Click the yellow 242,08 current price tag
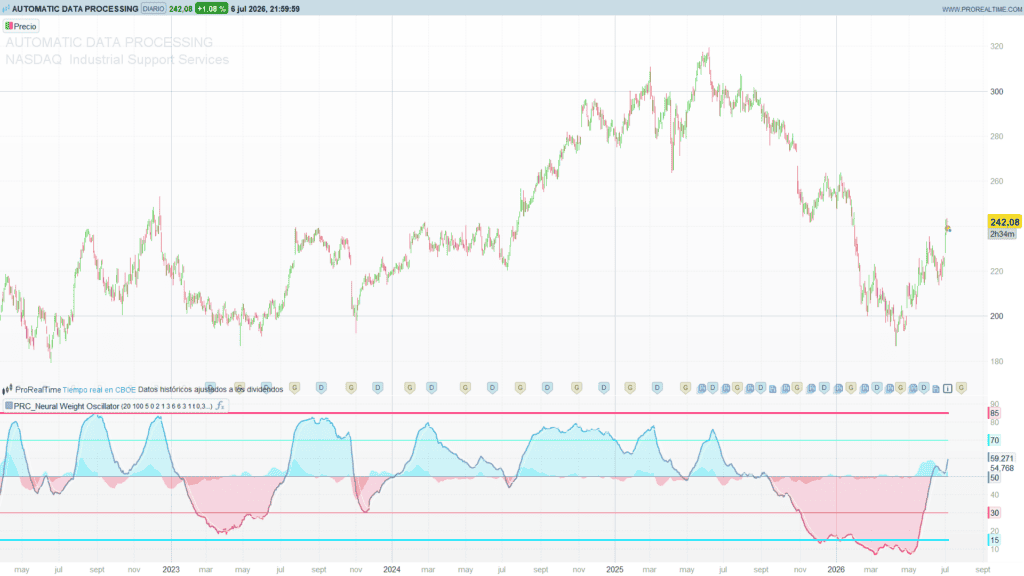The height and width of the screenshot is (576, 1024). pyautogui.click(x=1004, y=223)
